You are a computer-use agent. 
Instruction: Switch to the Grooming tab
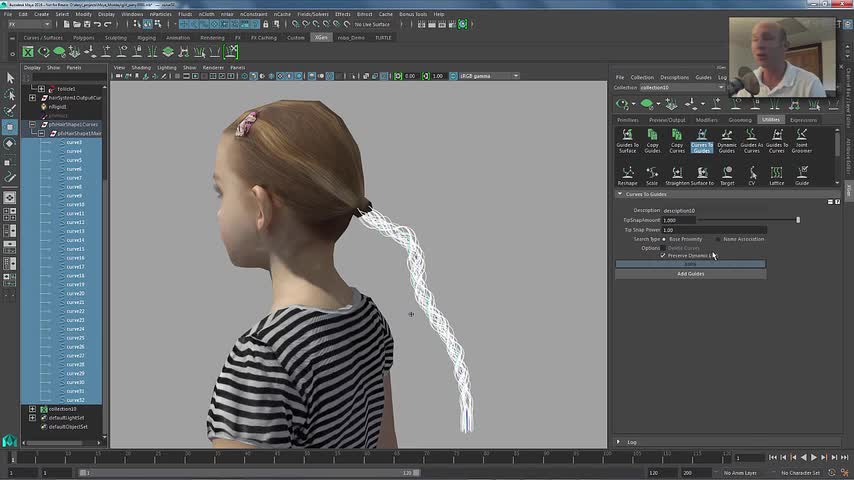pyautogui.click(x=738, y=120)
